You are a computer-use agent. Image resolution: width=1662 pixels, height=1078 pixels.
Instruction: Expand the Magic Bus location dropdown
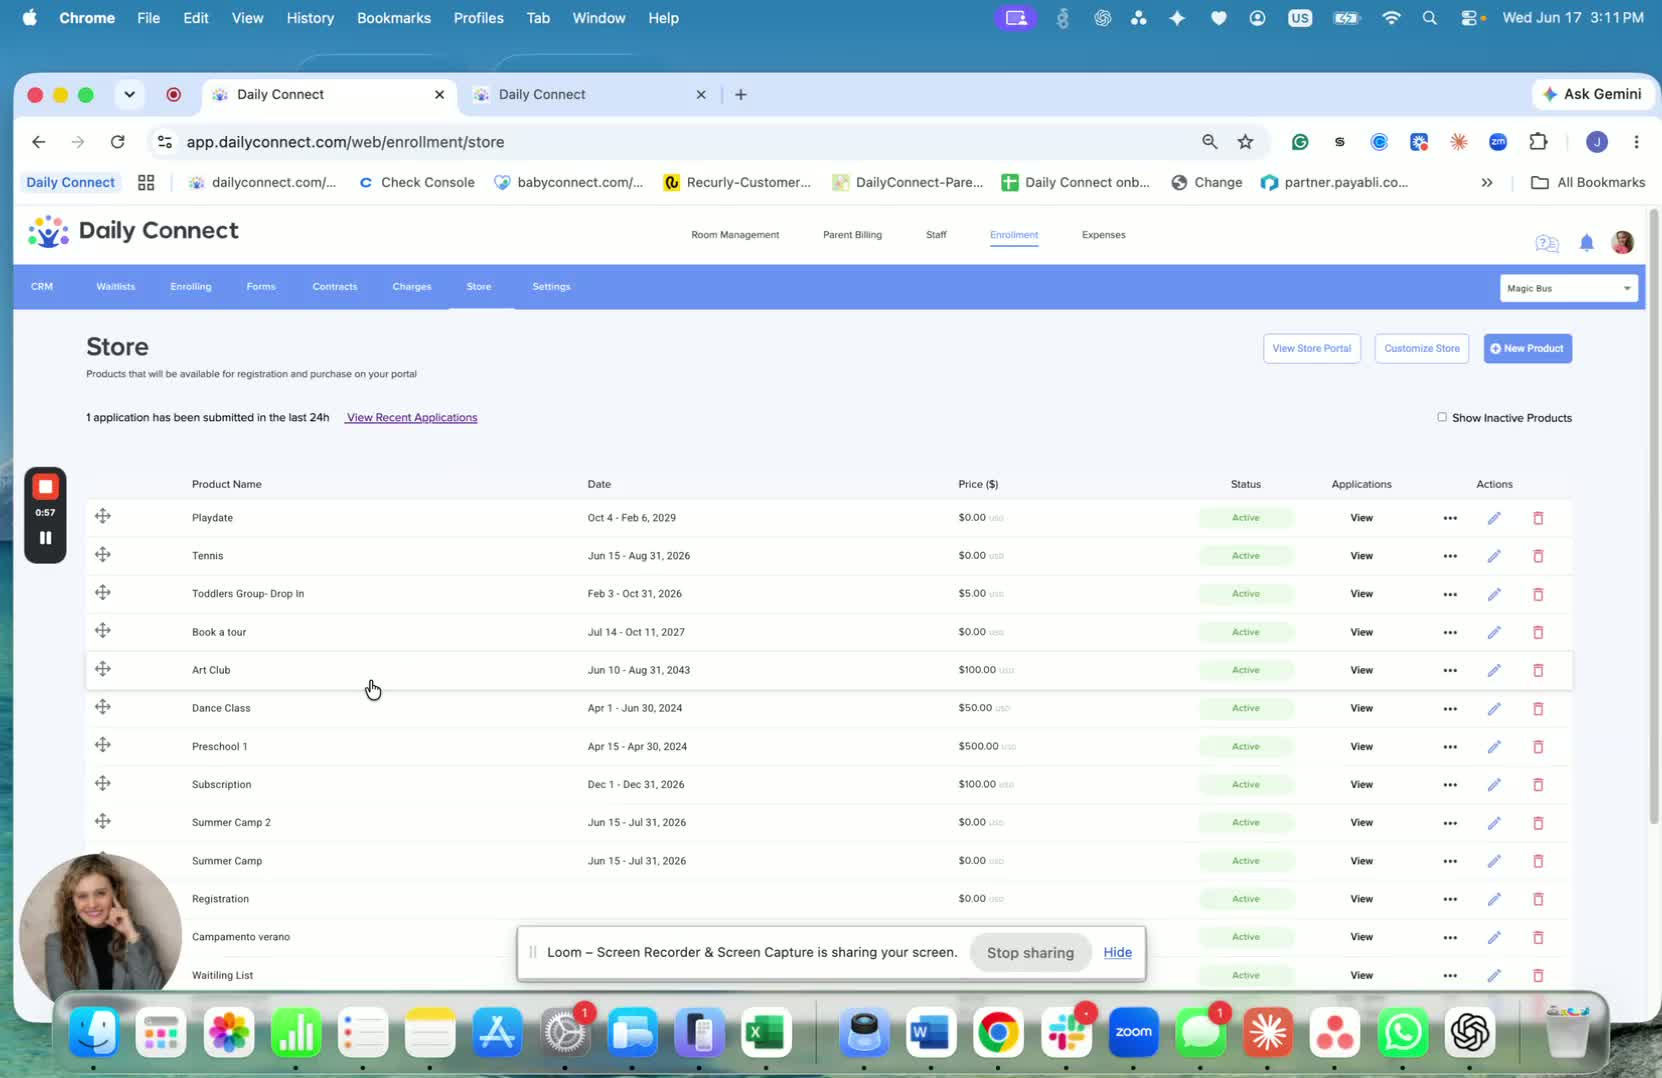pos(1568,288)
